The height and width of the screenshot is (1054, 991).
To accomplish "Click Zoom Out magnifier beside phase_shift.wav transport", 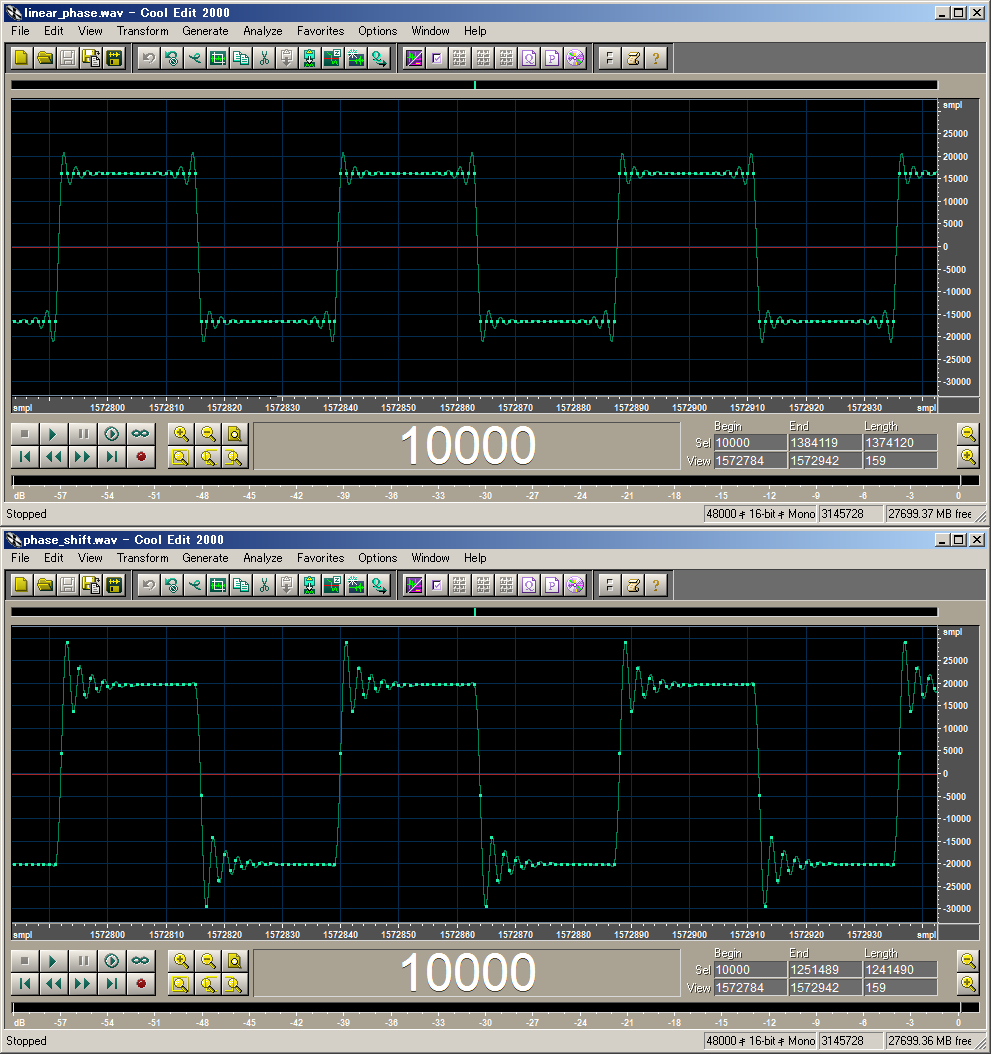I will (208, 961).
